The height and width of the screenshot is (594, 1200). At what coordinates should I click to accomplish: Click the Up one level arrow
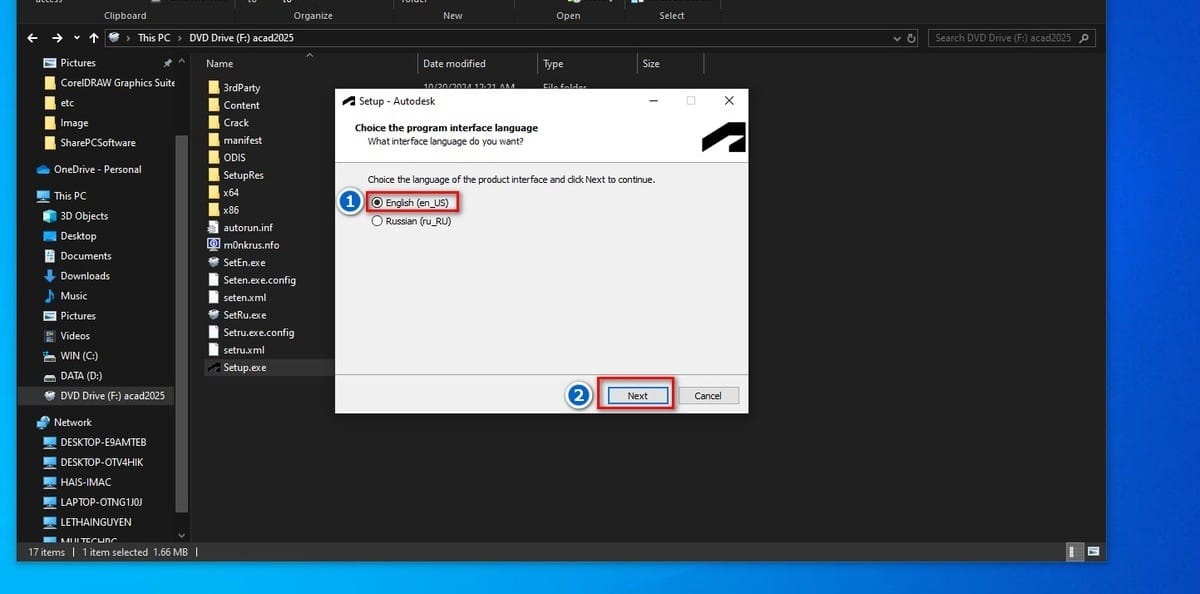[94, 38]
